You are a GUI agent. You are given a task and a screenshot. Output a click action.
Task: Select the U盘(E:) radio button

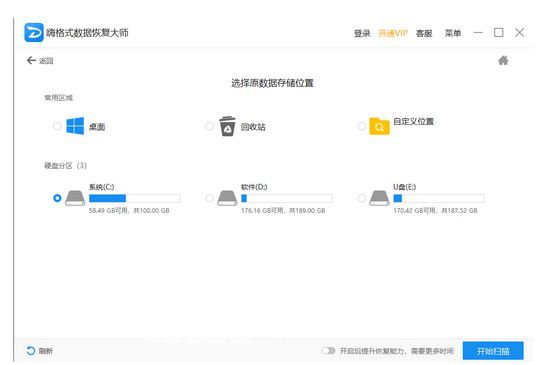click(362, 198)
